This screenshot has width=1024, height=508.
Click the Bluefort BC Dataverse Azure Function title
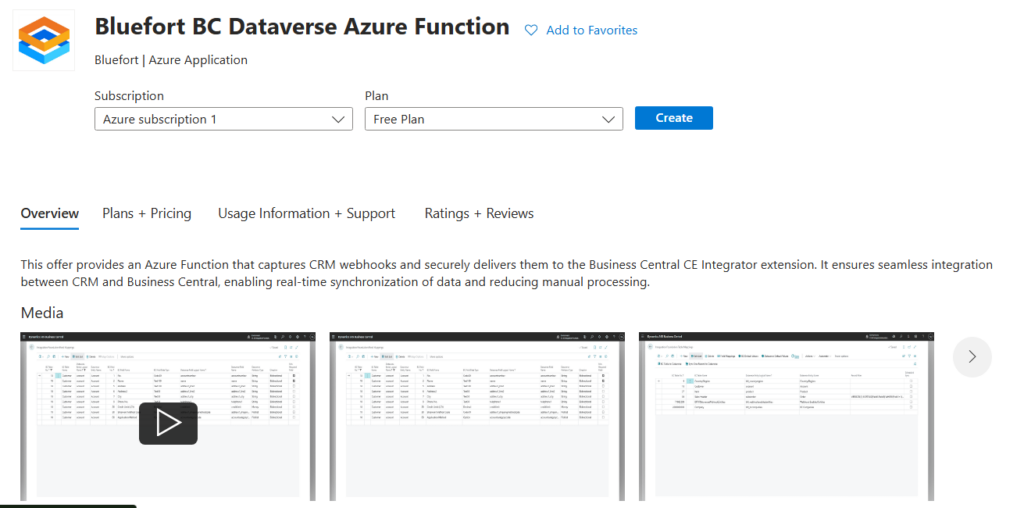pos(302,27)
